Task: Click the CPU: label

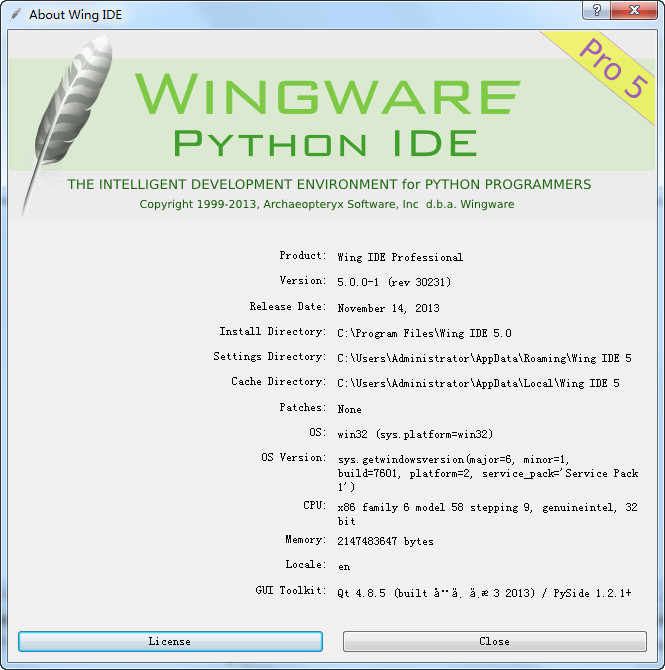Action: coord(315,505)
